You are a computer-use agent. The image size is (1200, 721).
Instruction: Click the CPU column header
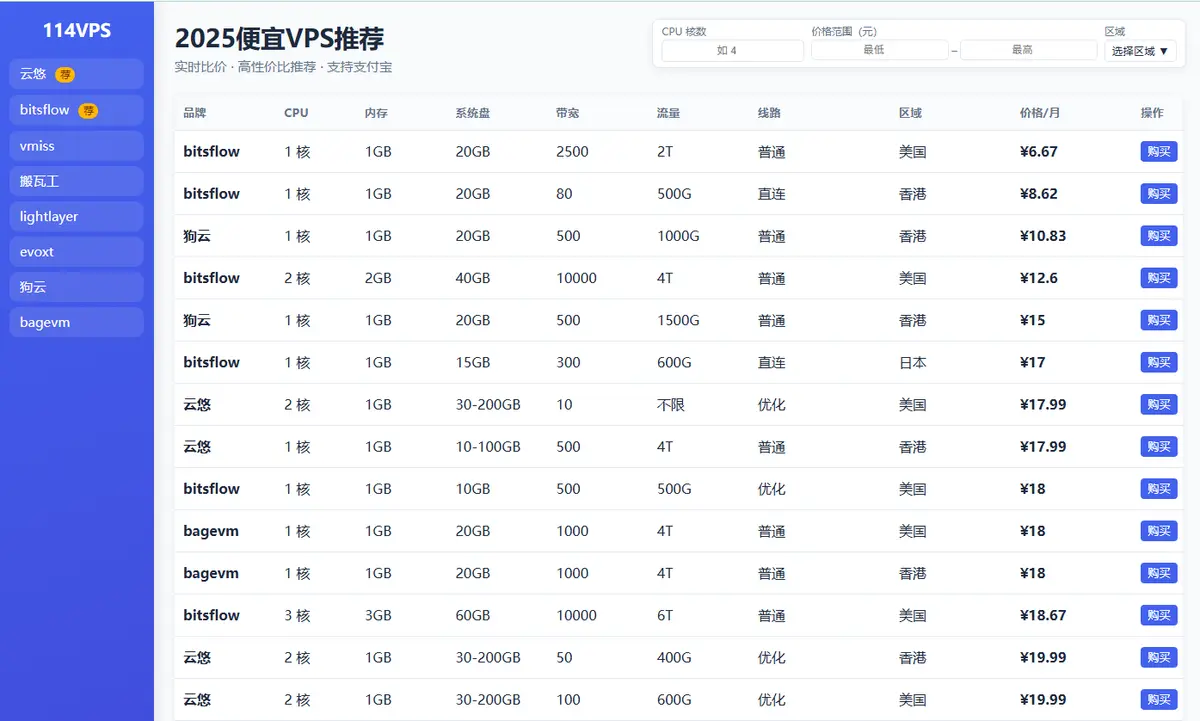coord(296,113)
